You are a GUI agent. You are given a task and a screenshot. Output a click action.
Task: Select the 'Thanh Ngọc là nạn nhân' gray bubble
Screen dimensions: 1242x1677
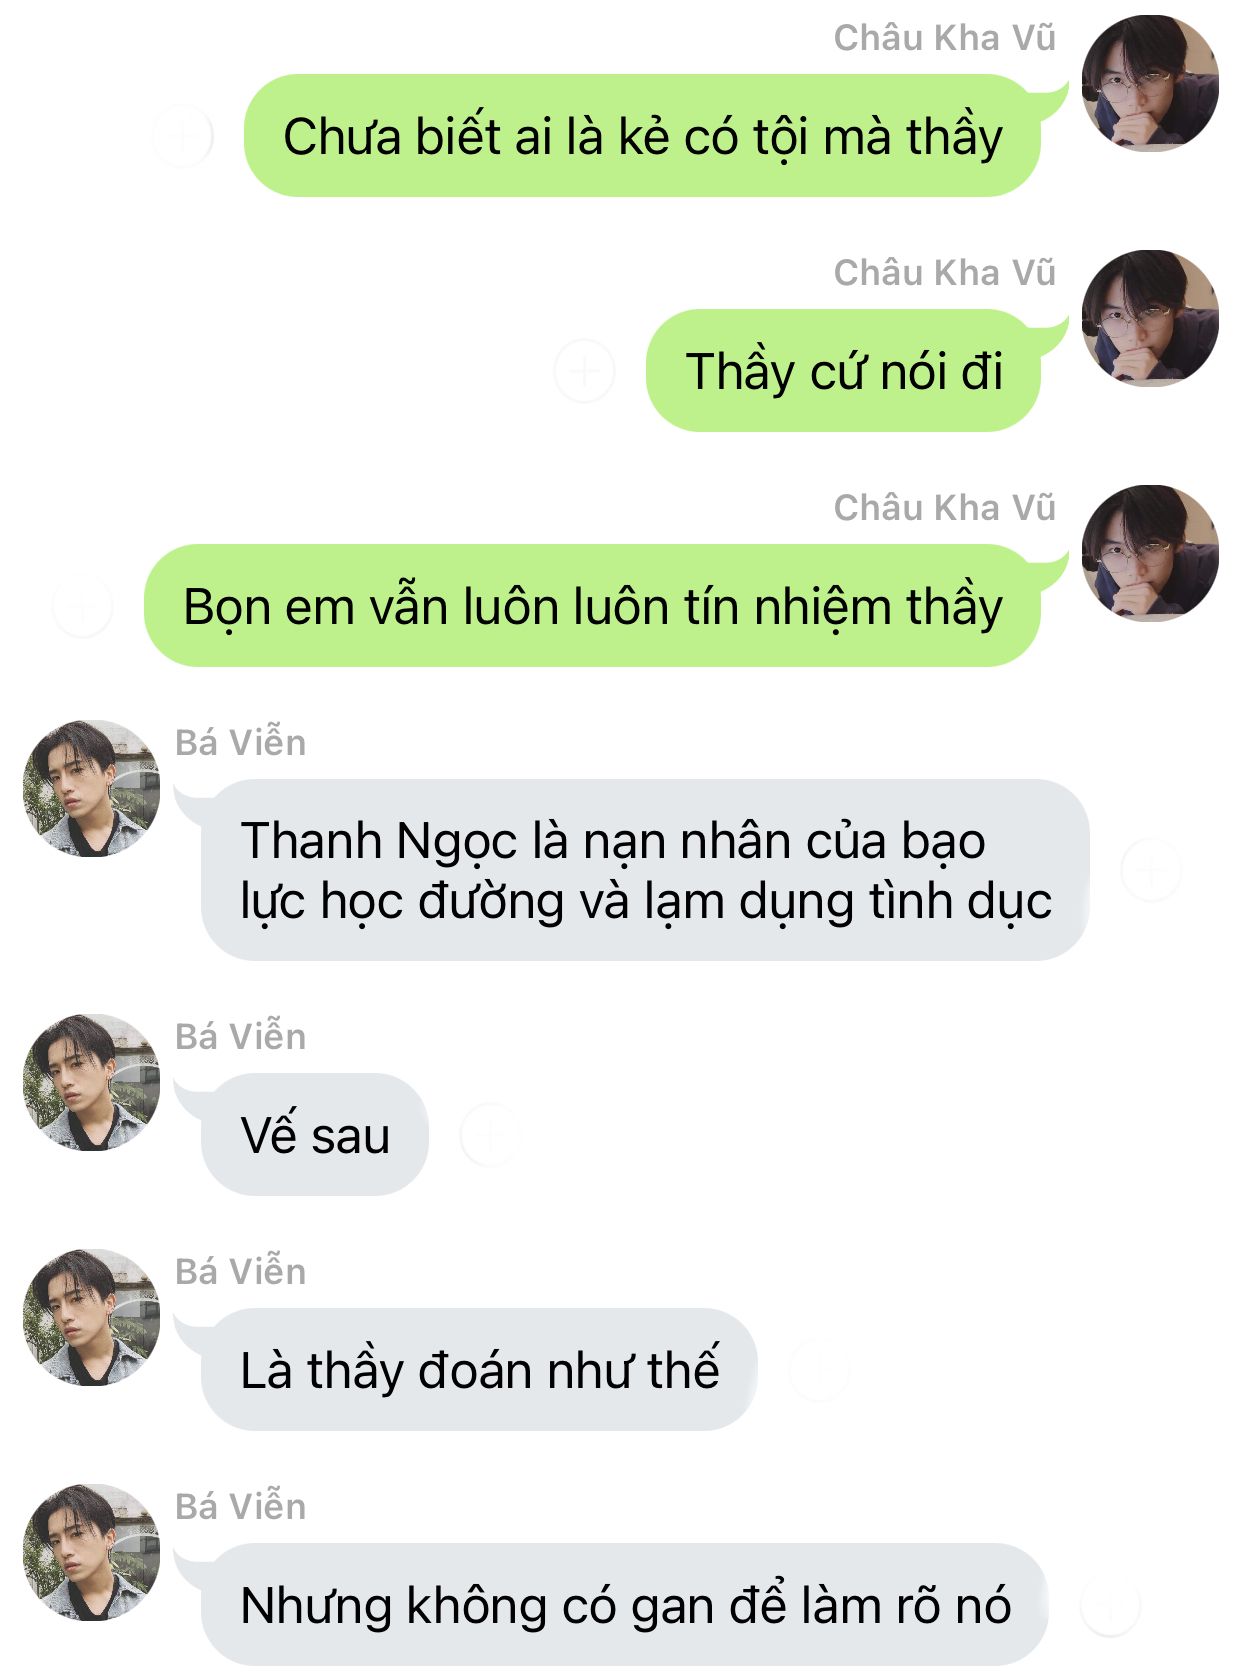tap(645, 870)
